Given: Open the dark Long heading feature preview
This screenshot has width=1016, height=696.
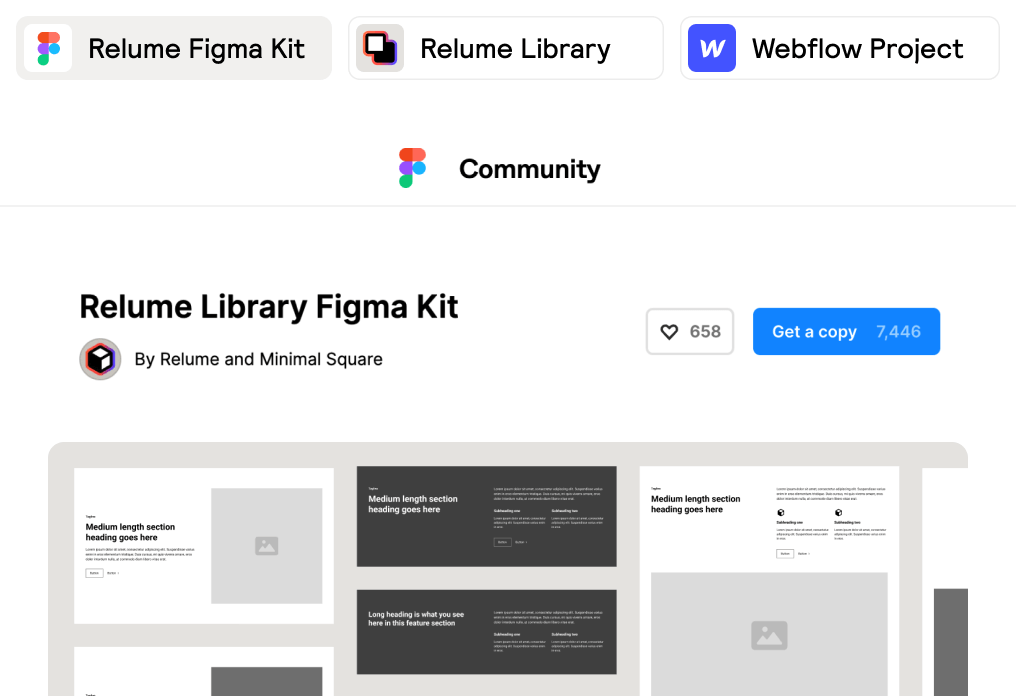Looking at the screenshot, I should point(487,632).
